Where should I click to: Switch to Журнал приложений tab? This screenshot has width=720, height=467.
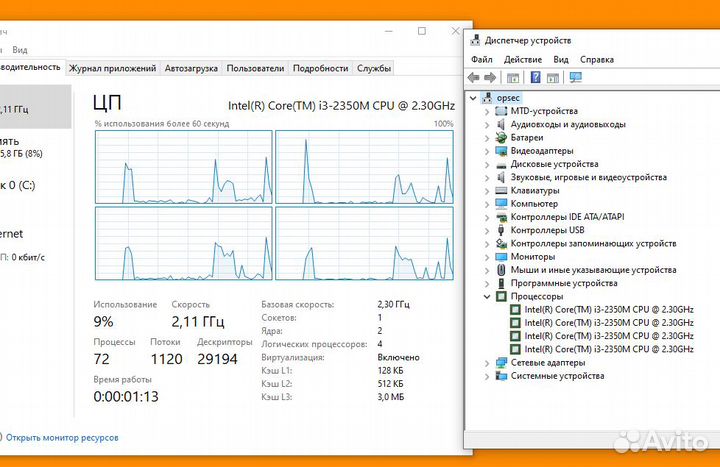click(112, 68)
